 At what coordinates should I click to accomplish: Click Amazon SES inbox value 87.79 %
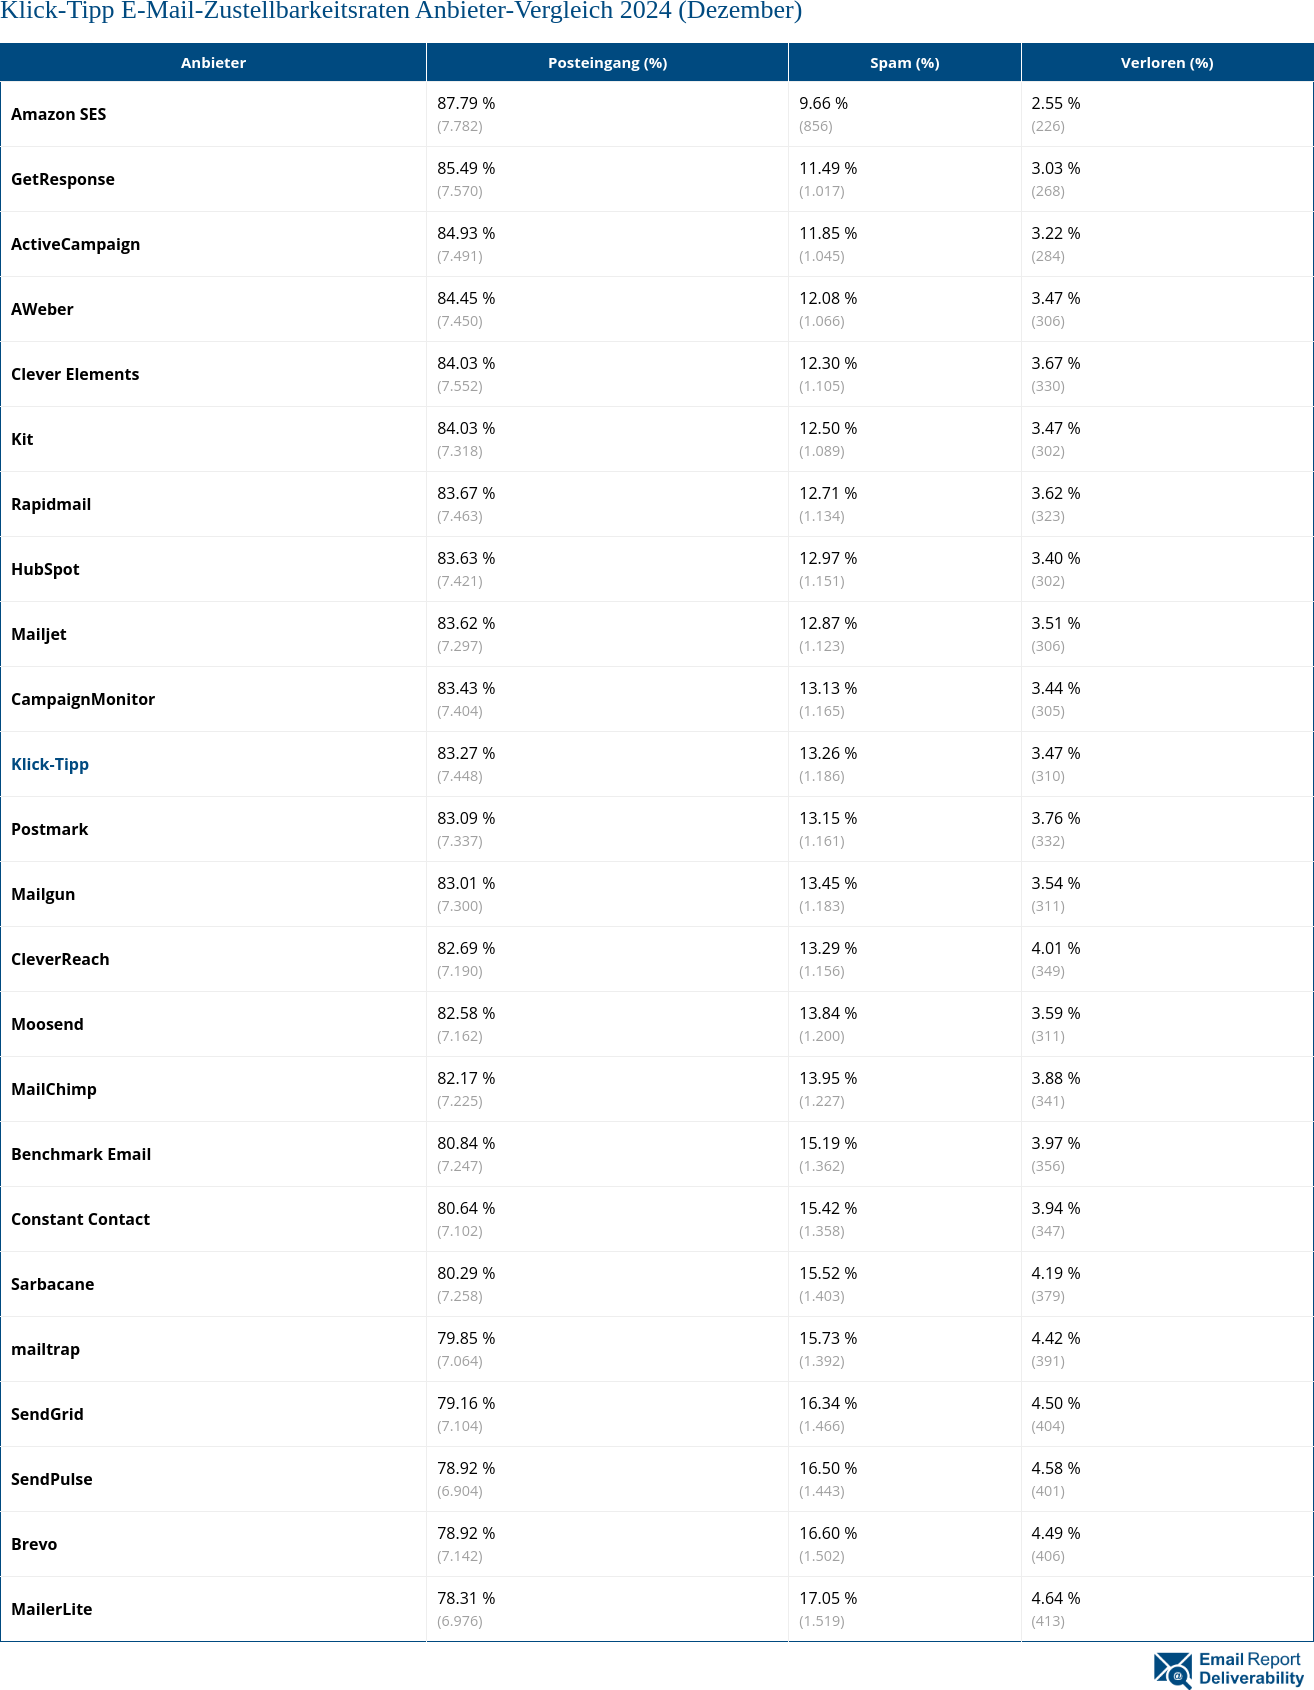(466, 103)
